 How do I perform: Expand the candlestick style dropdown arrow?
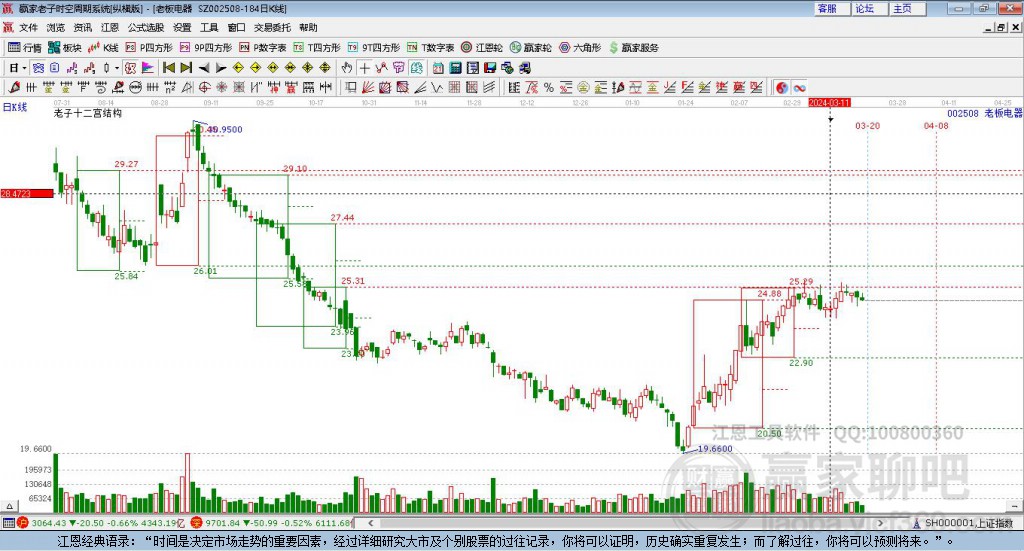117,68
